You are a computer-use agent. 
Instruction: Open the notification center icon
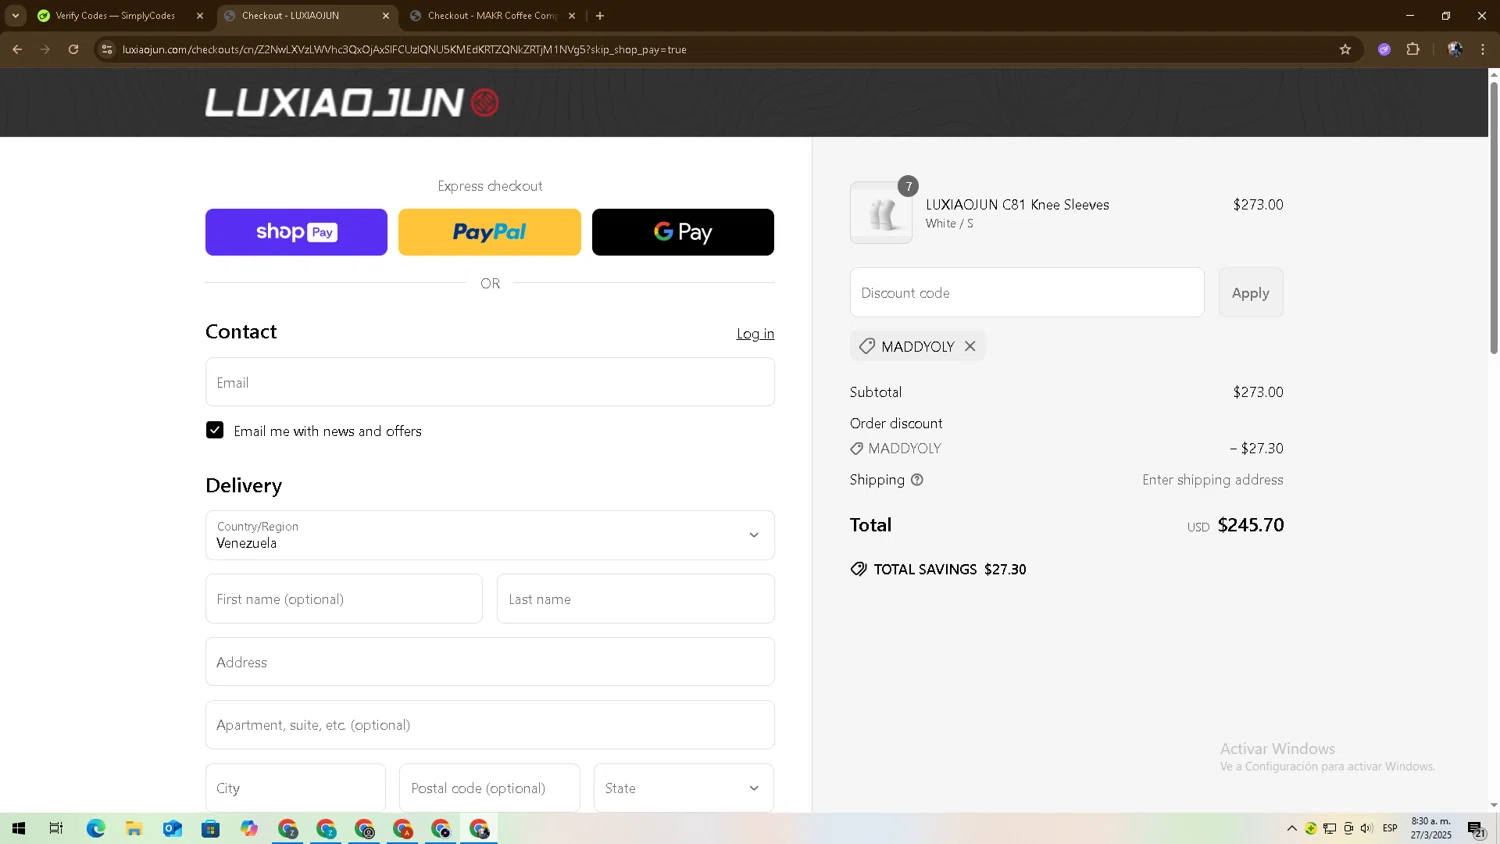1476,828
